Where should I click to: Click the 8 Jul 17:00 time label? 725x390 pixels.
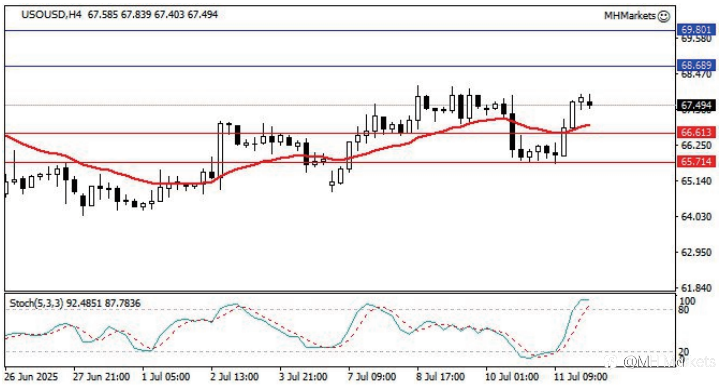[x=441, y=377]
